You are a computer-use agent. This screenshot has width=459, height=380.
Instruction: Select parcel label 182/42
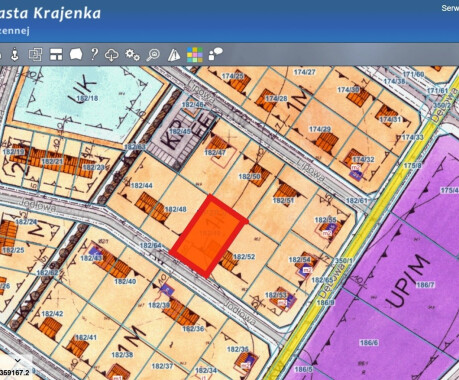tap(52, 314)
